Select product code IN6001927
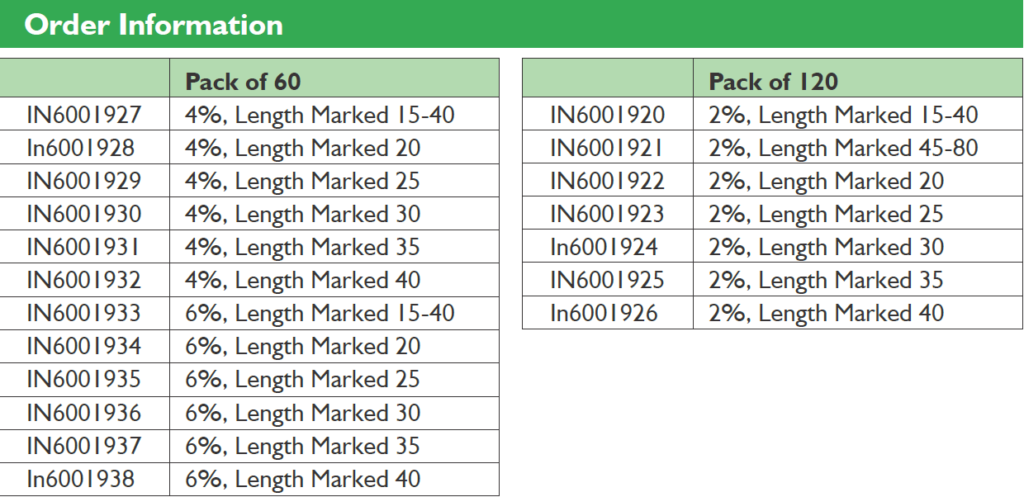 pos(84,115)
